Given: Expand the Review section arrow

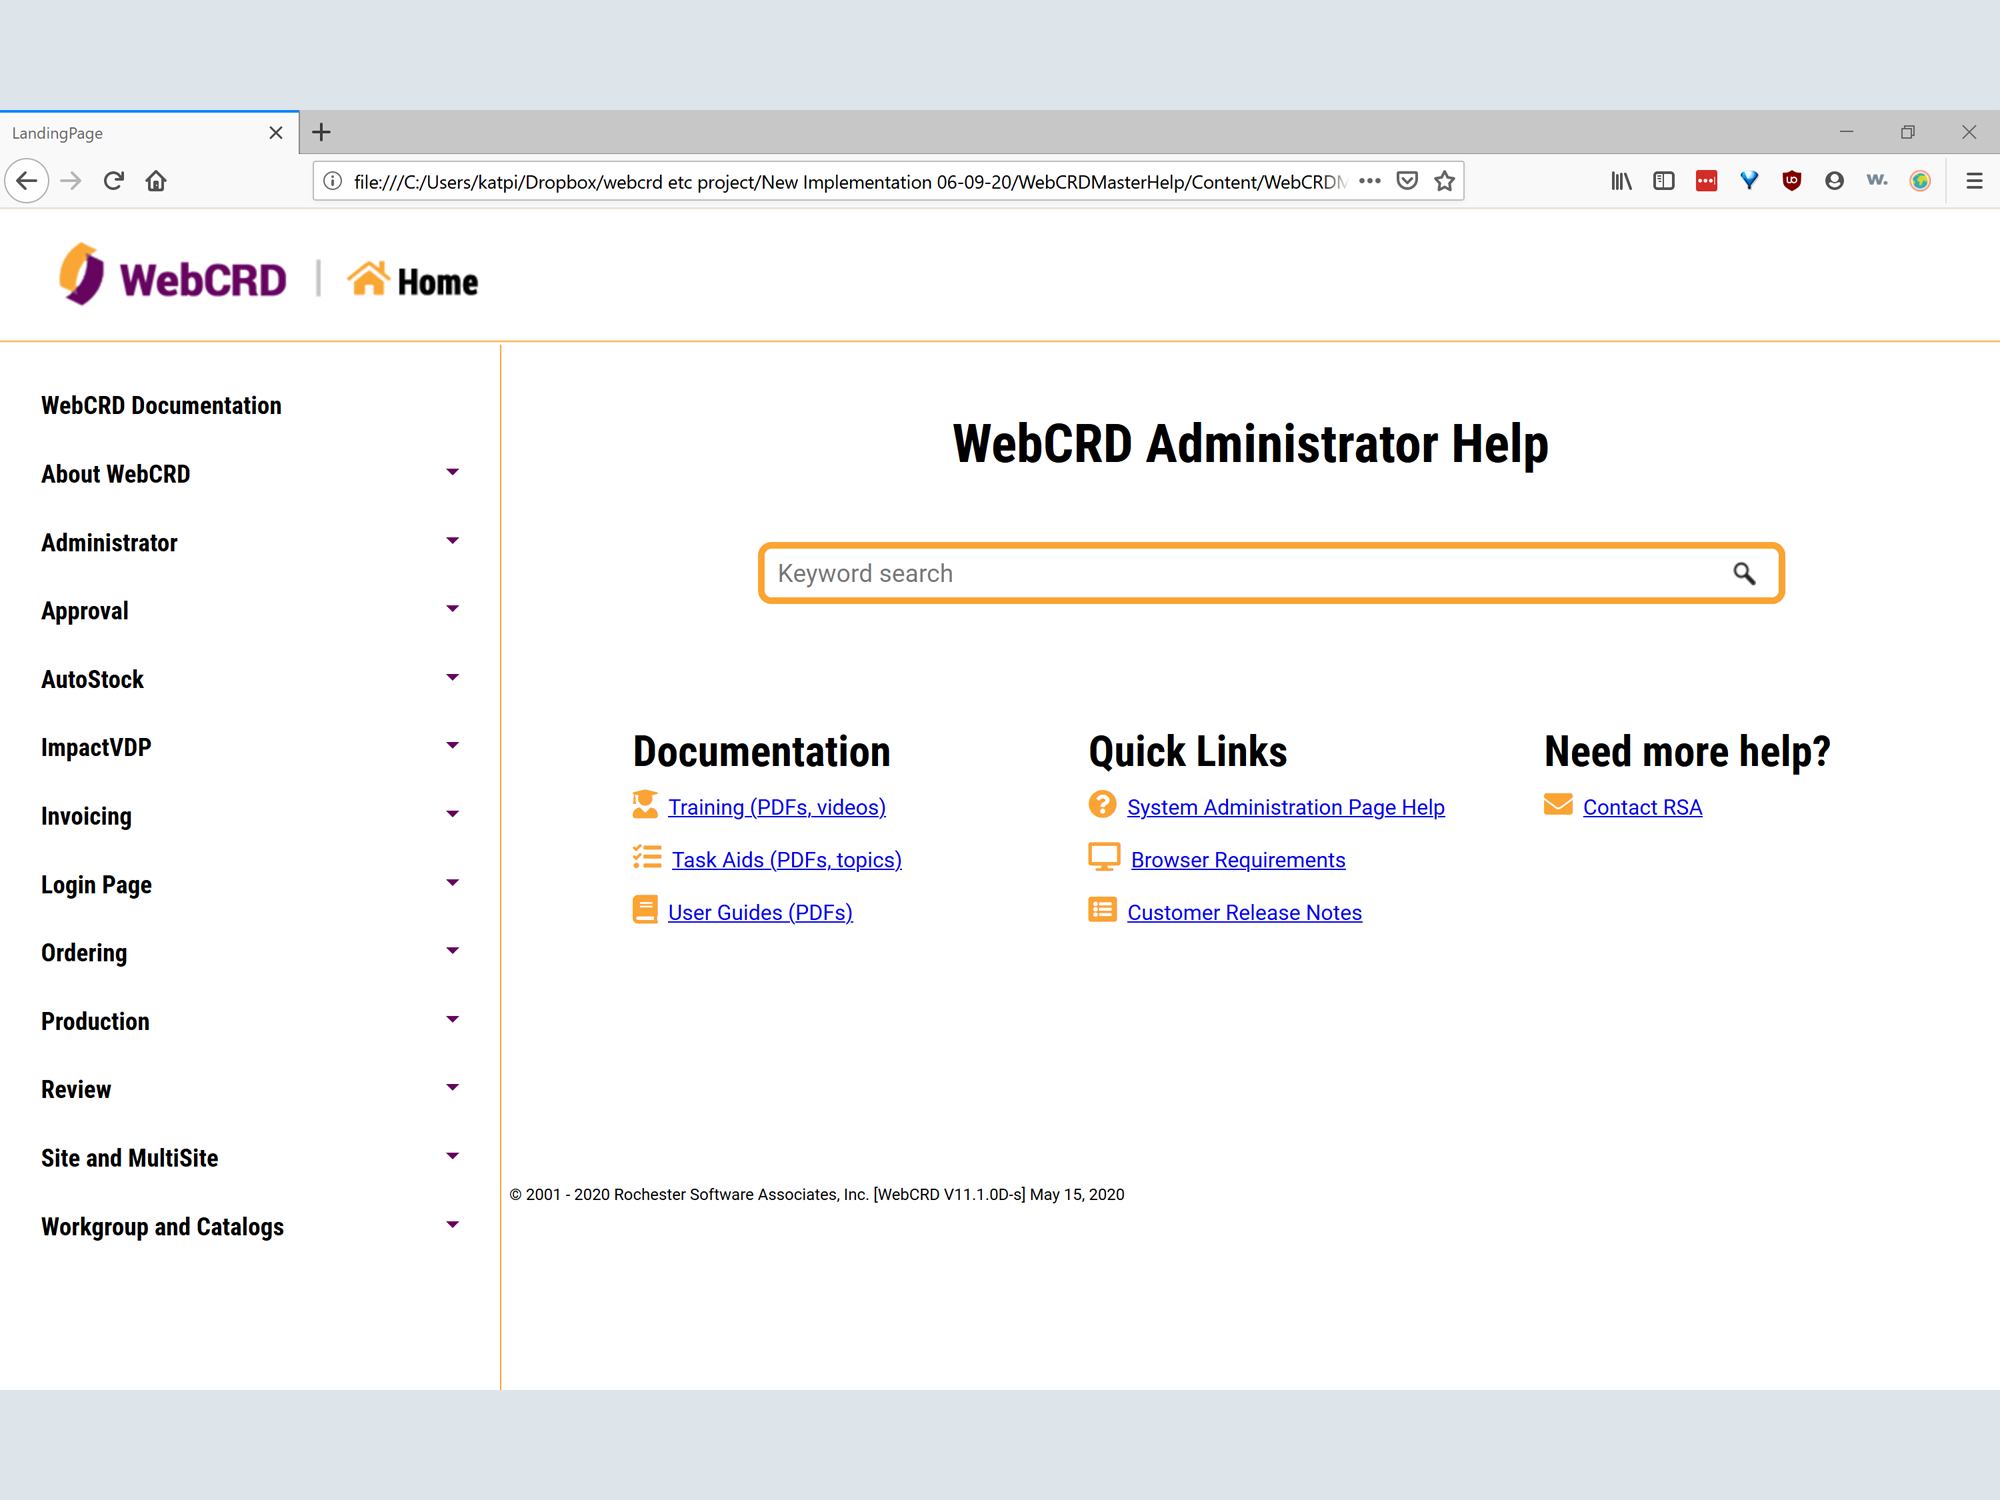Looking at the screenshot, I should click(452, 1088).
